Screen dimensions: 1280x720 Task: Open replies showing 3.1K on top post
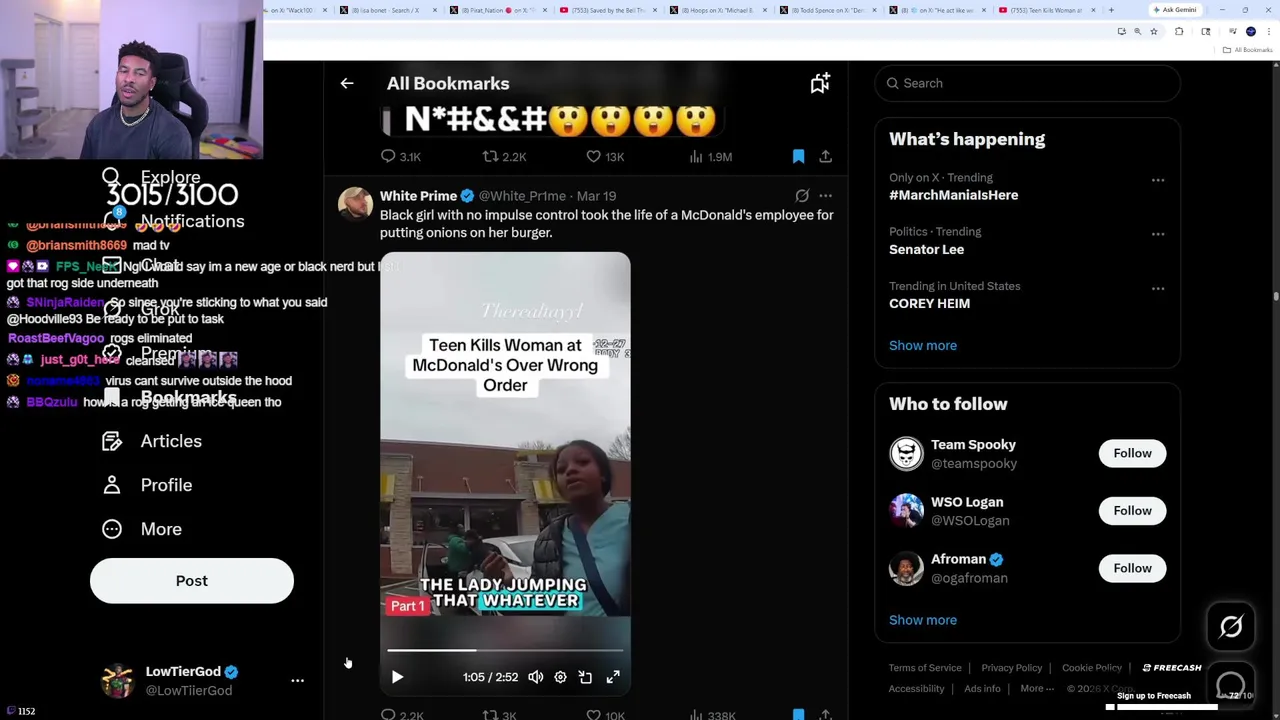[400, 157]
